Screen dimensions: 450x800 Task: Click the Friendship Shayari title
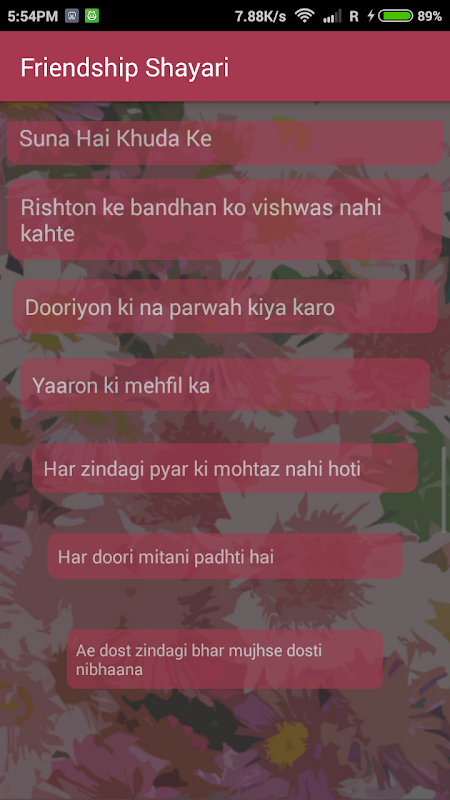click(124, 68)
